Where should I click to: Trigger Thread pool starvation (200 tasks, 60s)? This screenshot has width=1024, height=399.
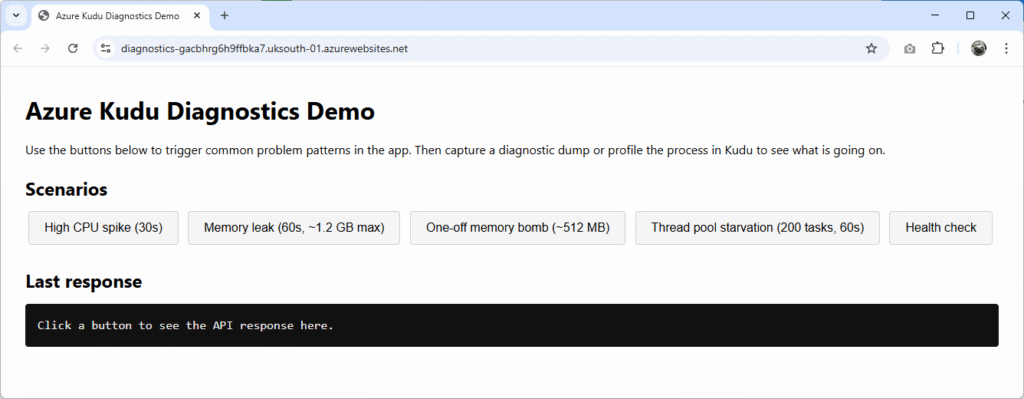pos(758,228)
